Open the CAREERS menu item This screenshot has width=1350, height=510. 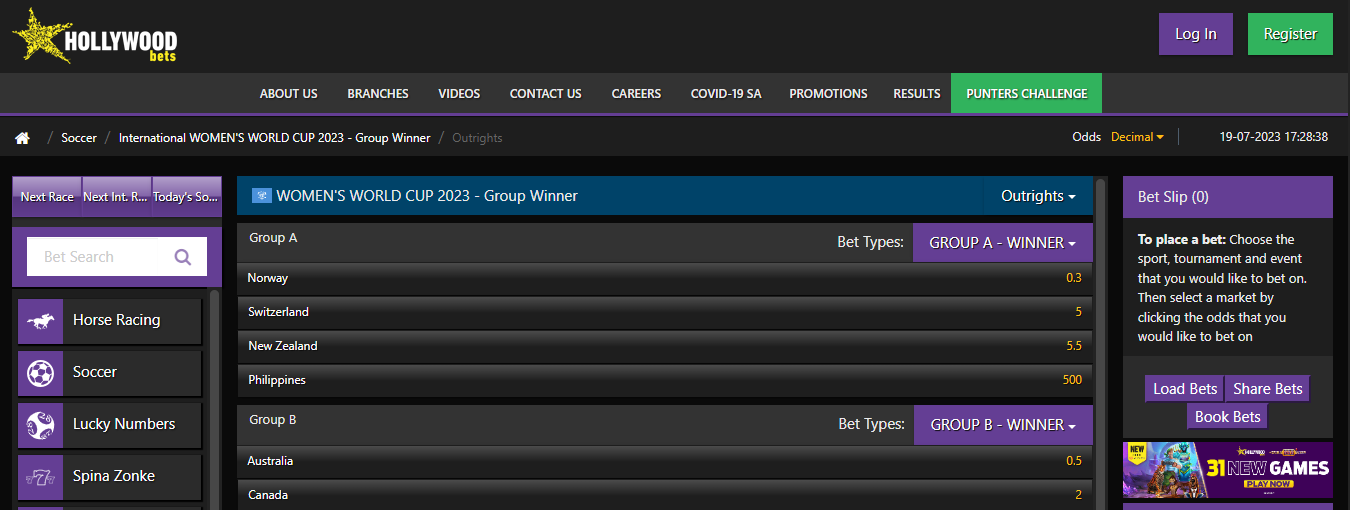pyautogui.click(x=636, y=94)
